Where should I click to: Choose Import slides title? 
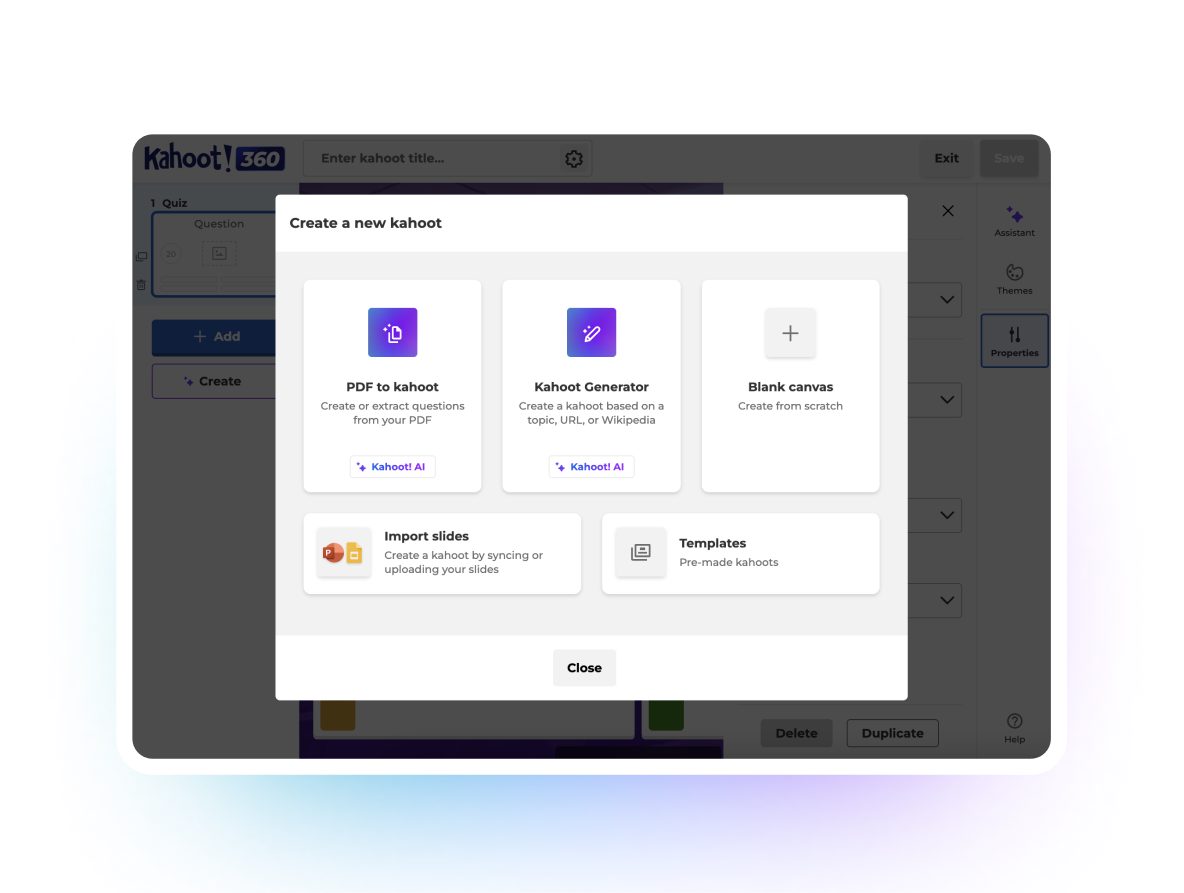pos(426,536)
